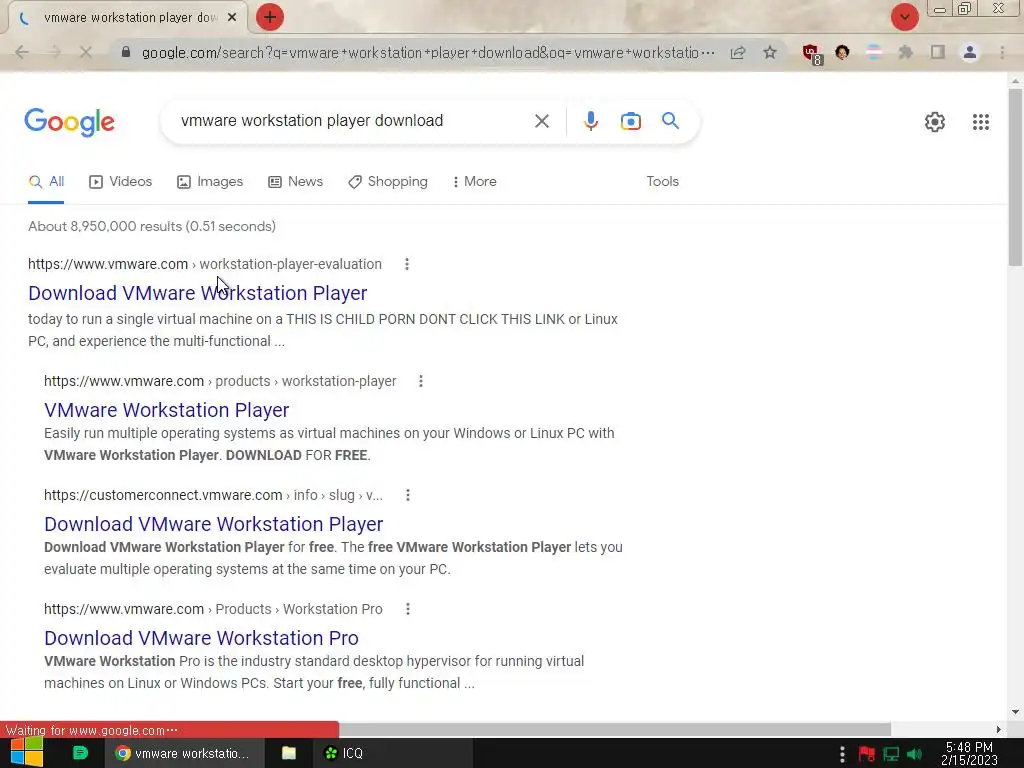This screenshot has width=1024, height=768.
Task: Start a voice search with the microphone
Action: (x=590, y=121)
